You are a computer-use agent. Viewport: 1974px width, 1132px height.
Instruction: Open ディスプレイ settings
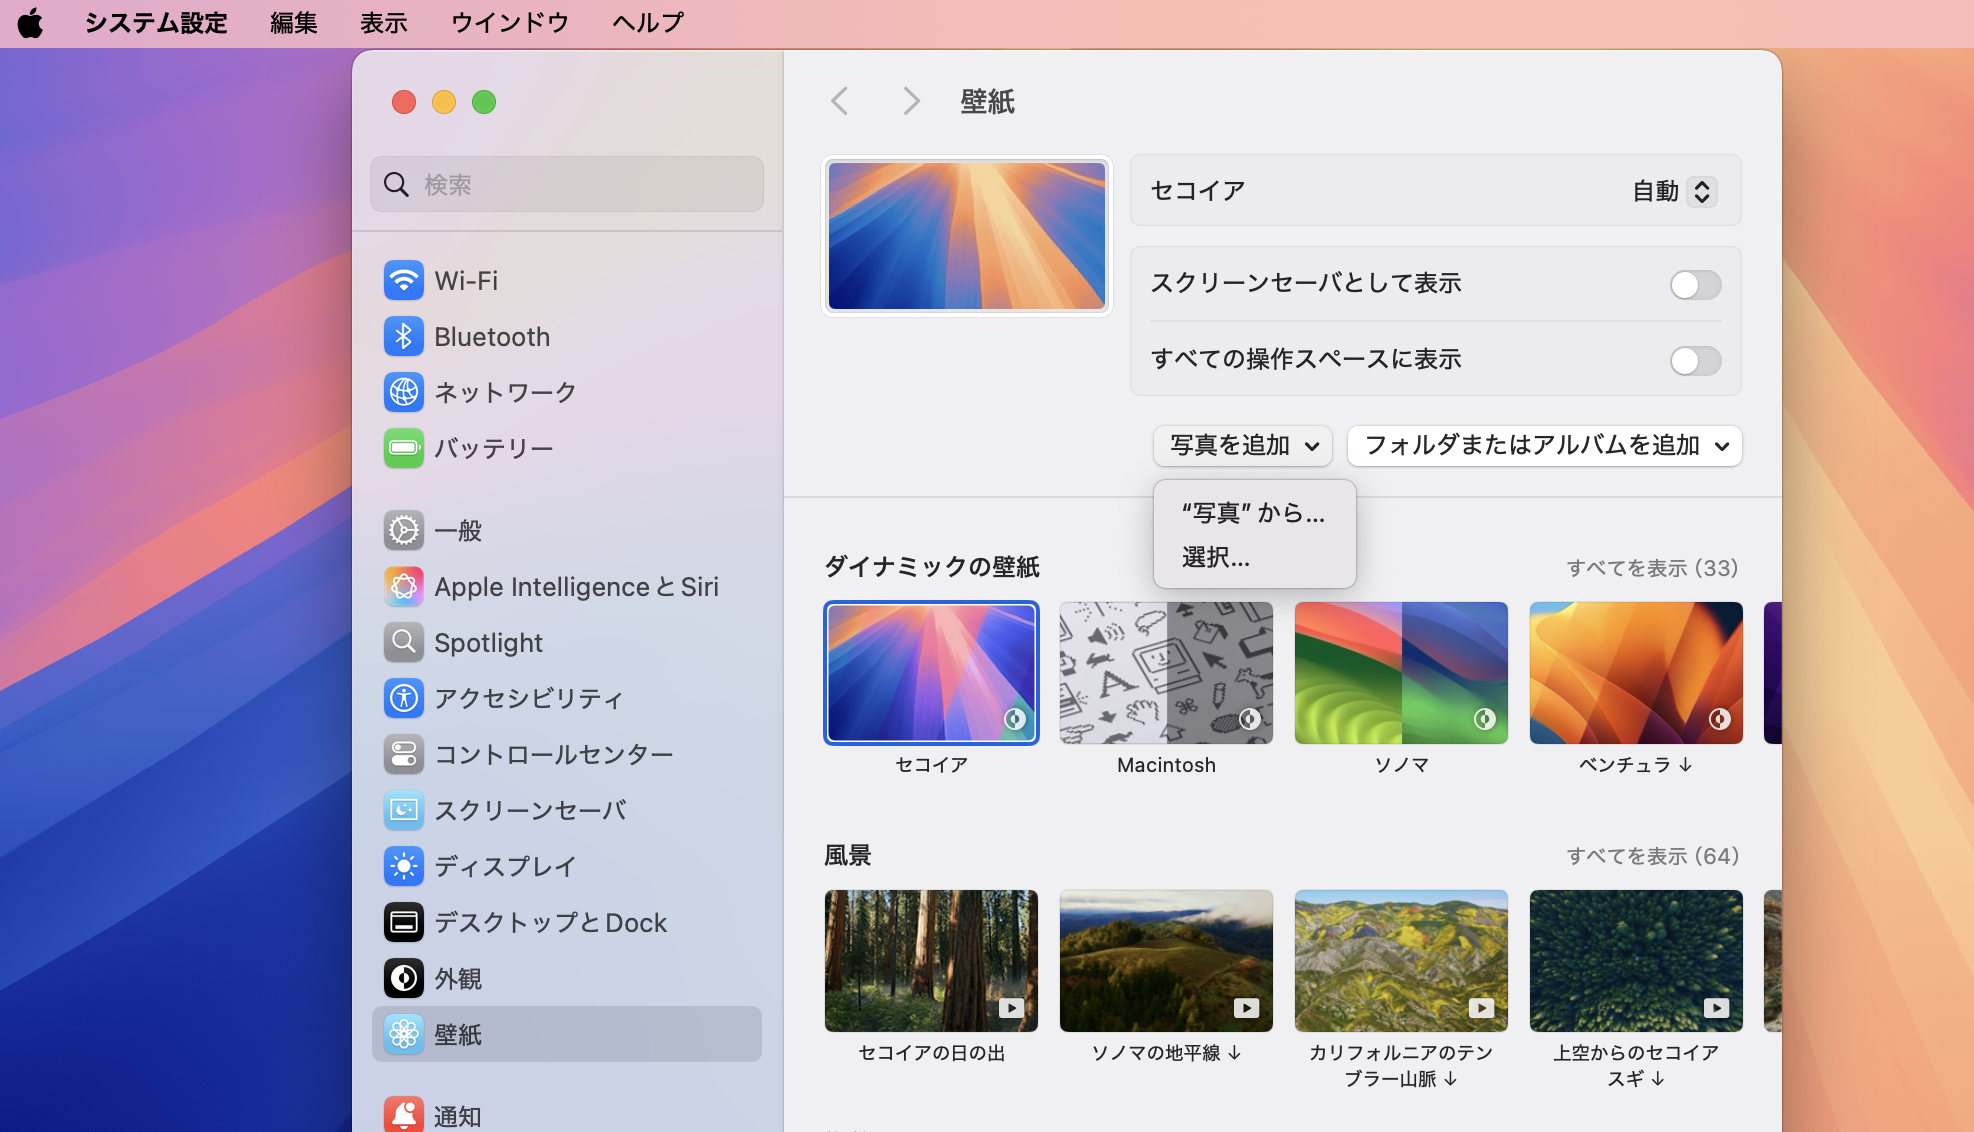point(504,867)
